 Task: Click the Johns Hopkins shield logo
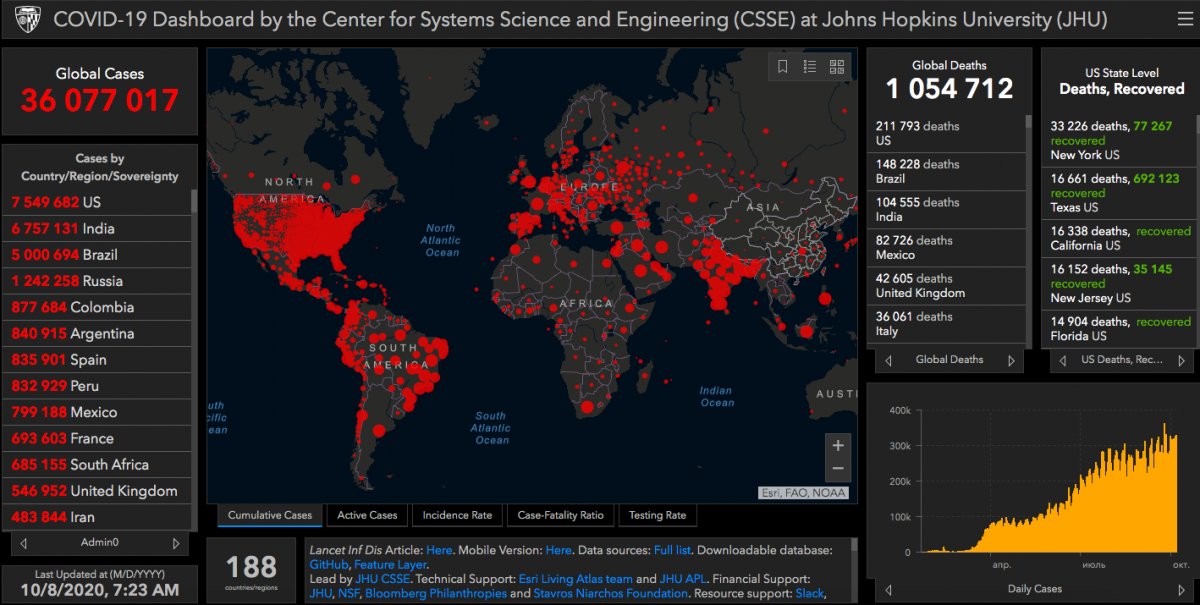tap(27, 20)
